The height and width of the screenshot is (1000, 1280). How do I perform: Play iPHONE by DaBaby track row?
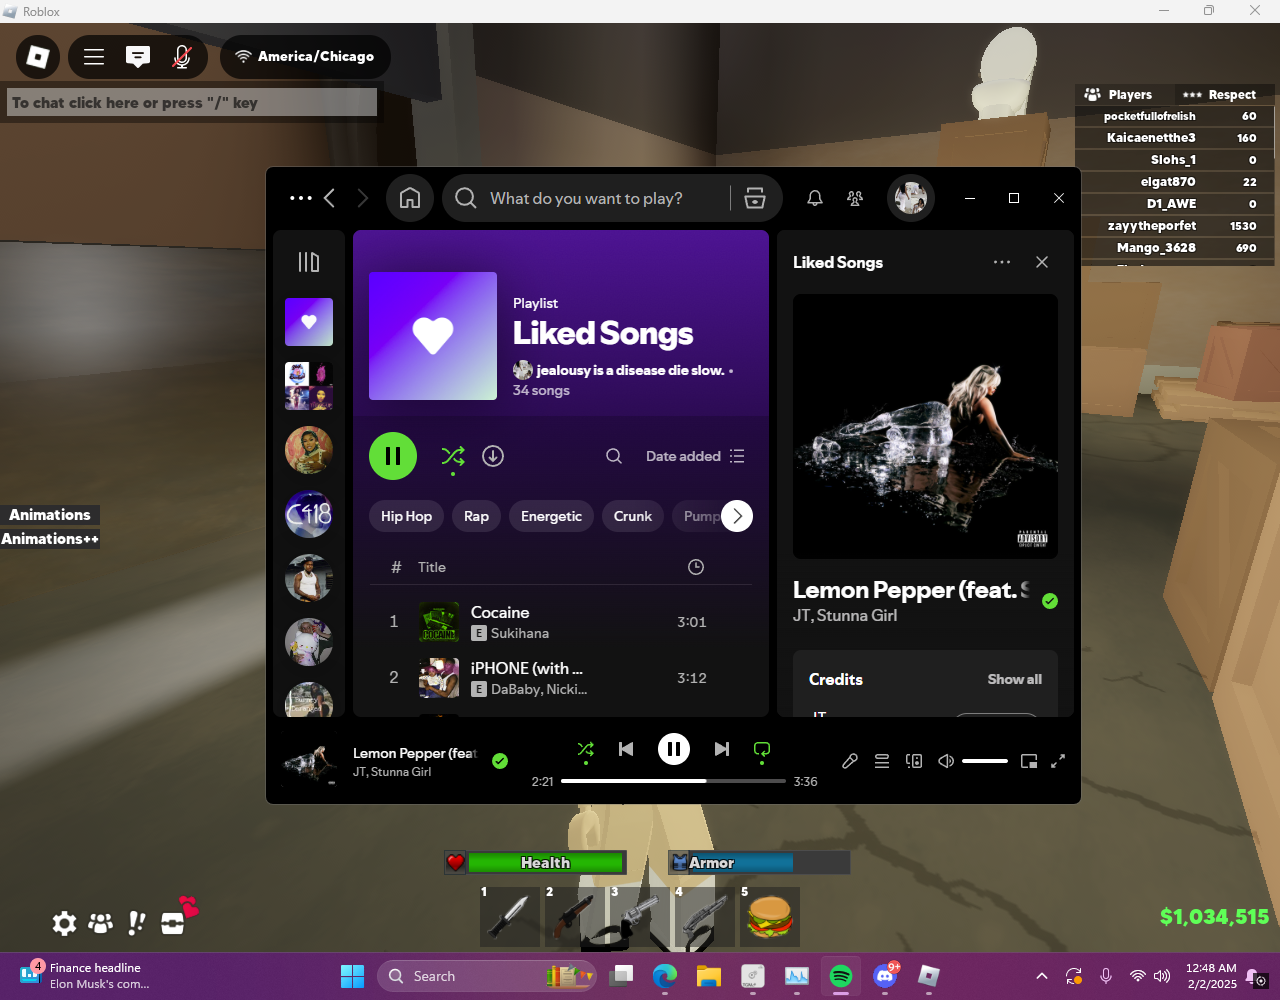[x=561, y=678]
